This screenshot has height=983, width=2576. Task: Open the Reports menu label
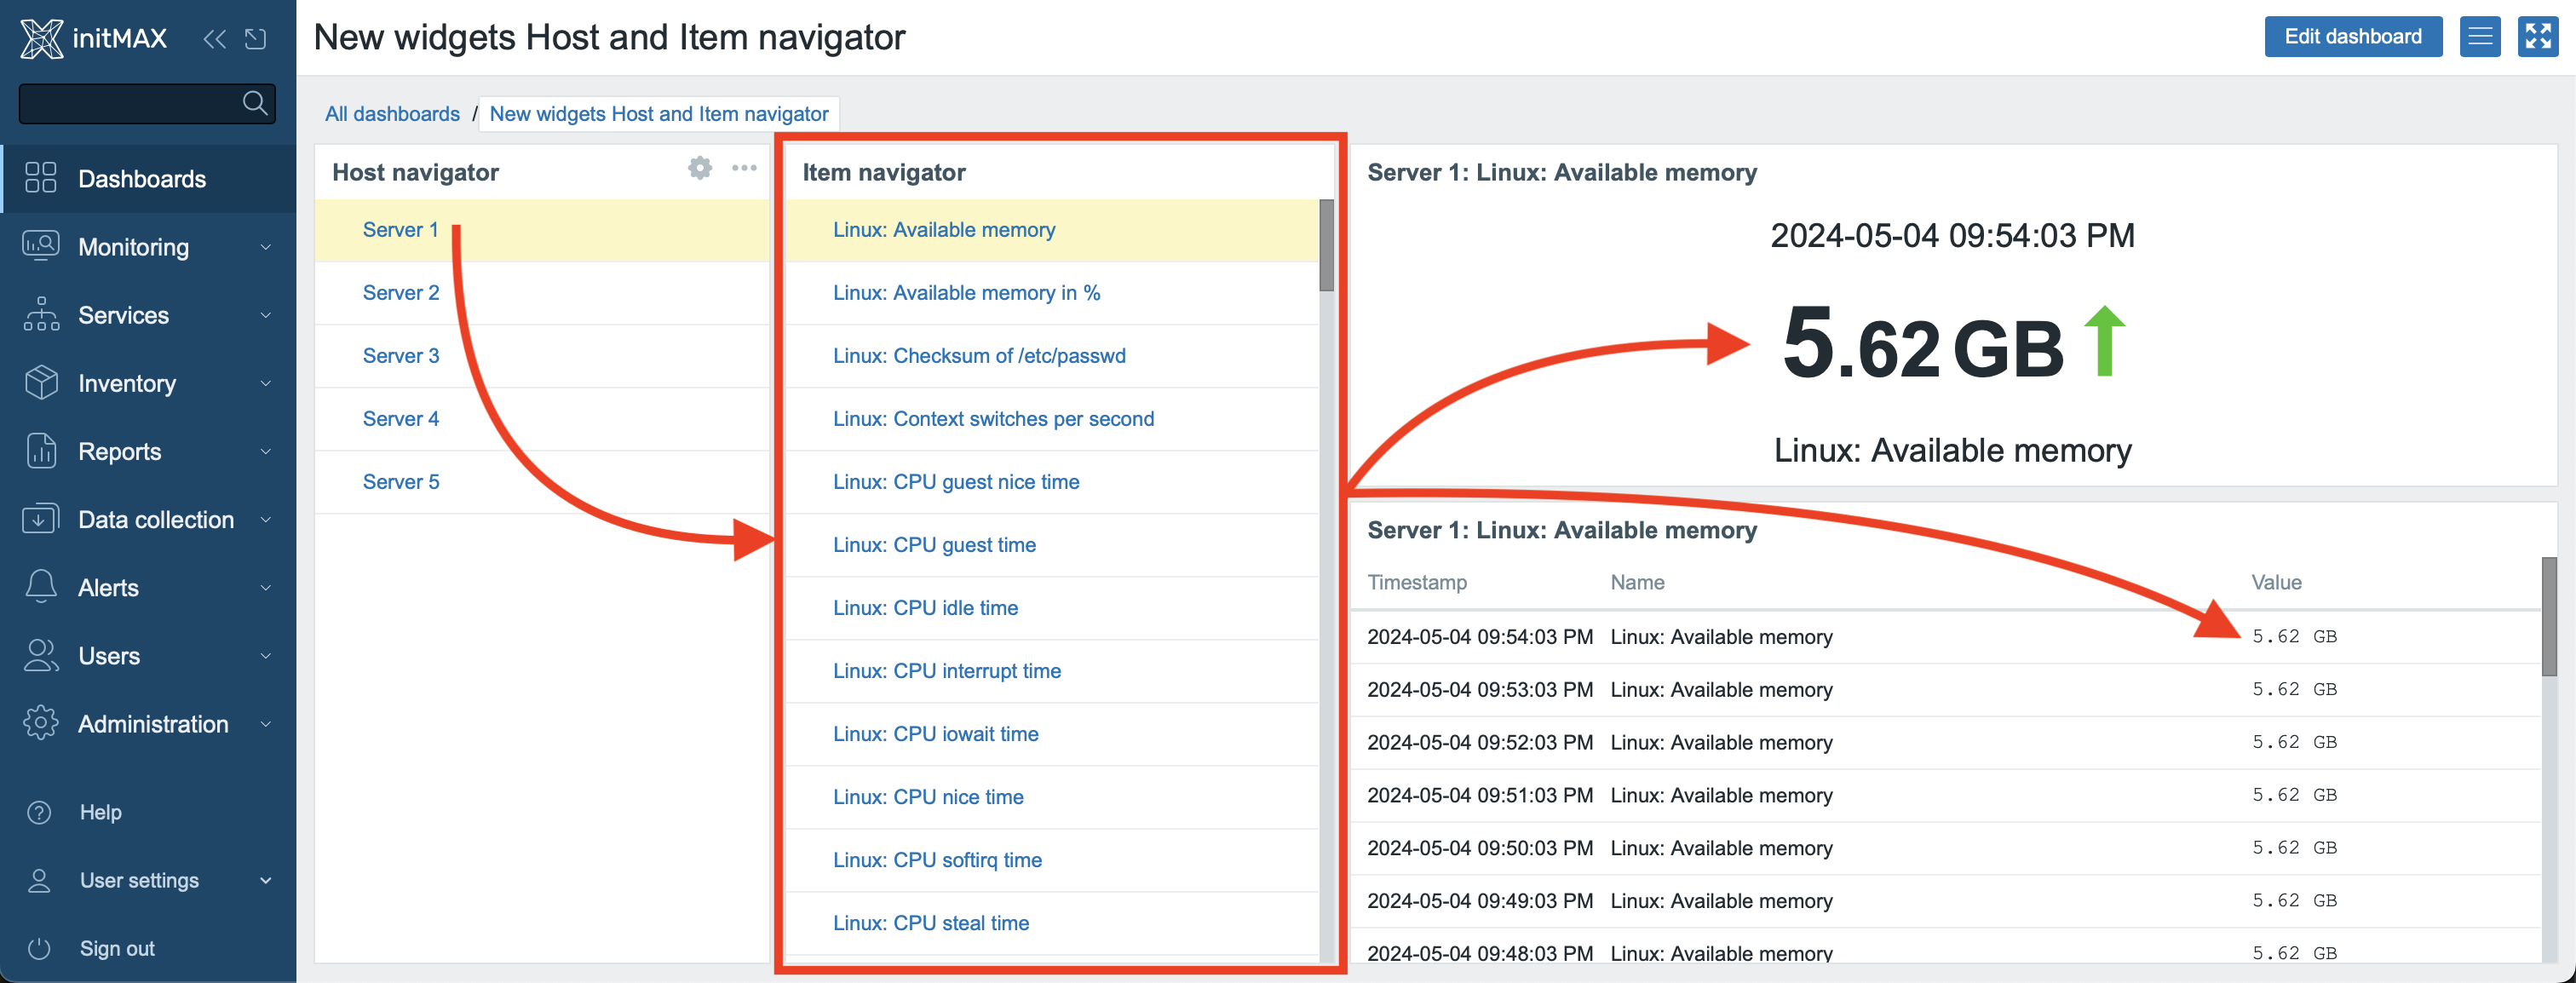click(x=120, y=451)
